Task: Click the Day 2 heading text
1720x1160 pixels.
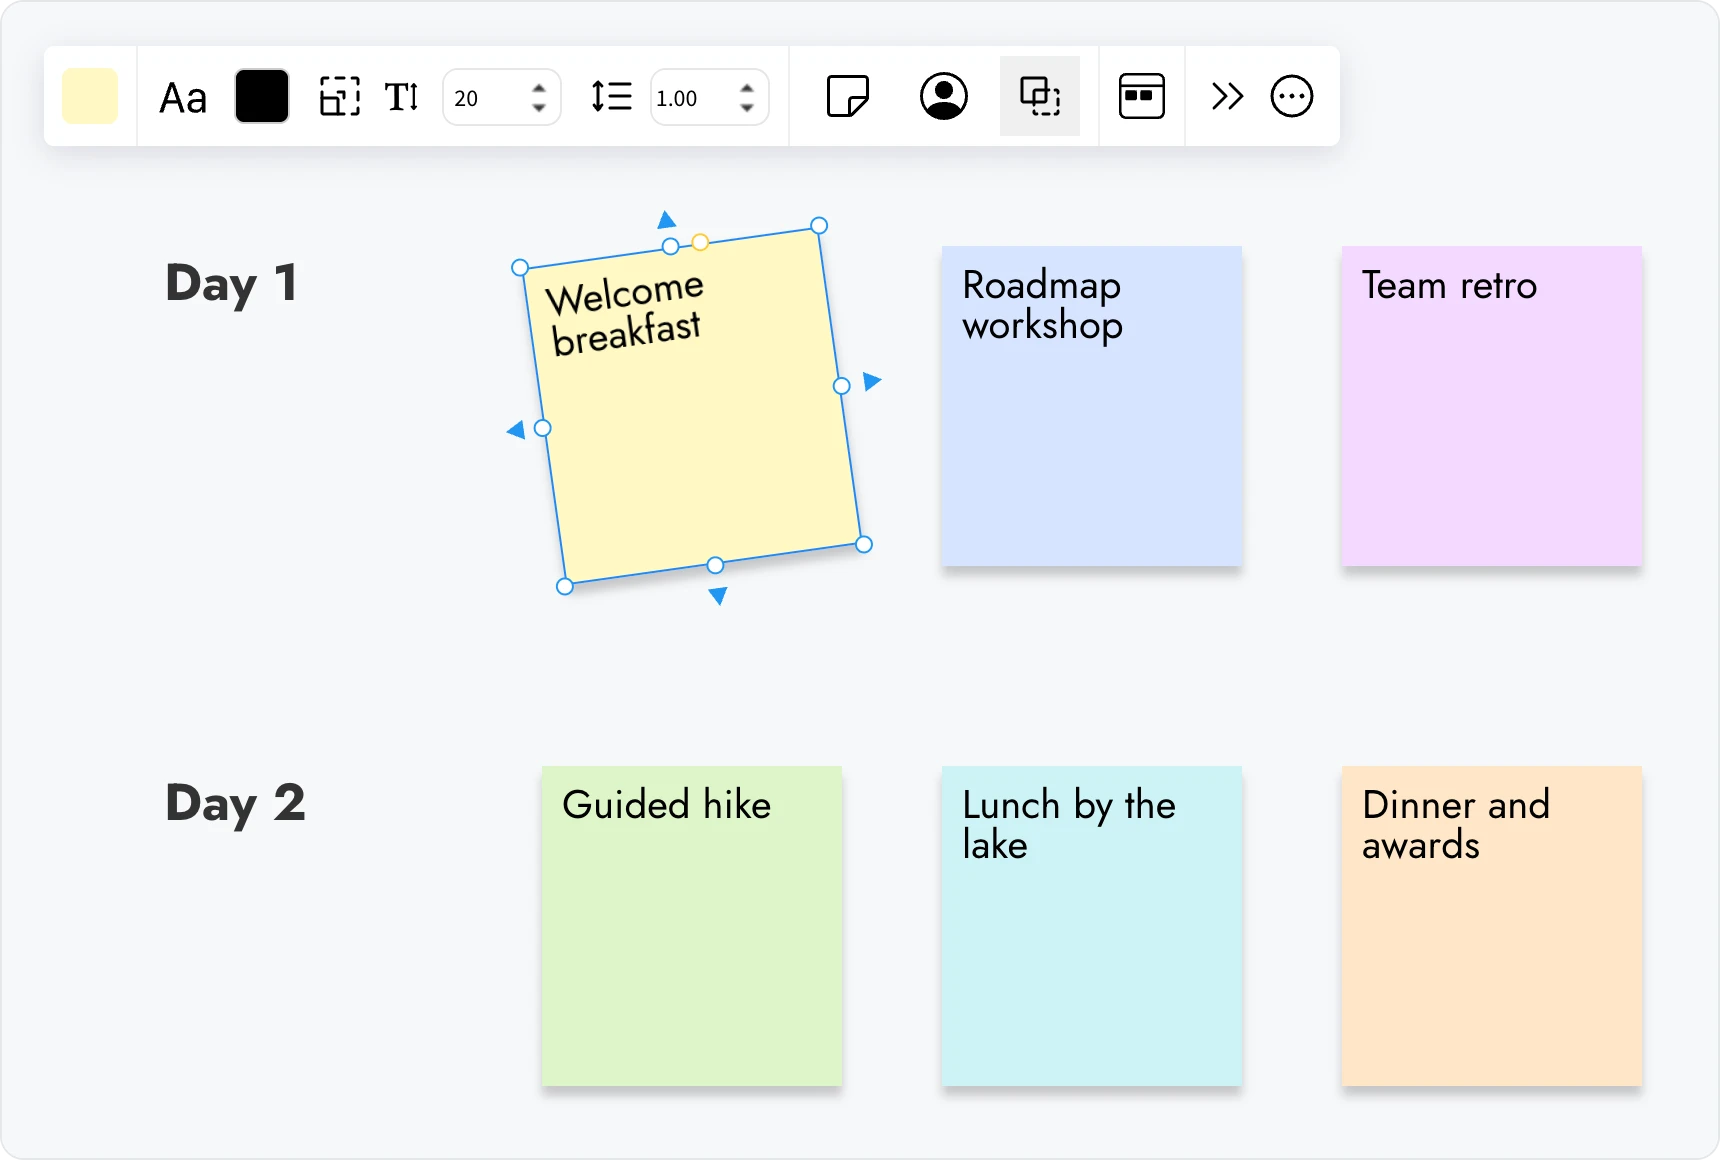Action: tap(235, 804)
